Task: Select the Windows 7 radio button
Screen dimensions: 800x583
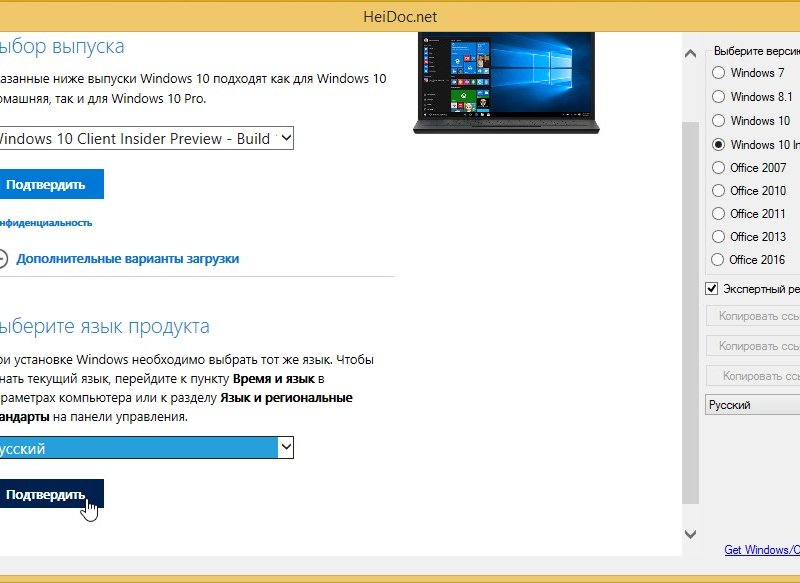Action: (718, 72)
